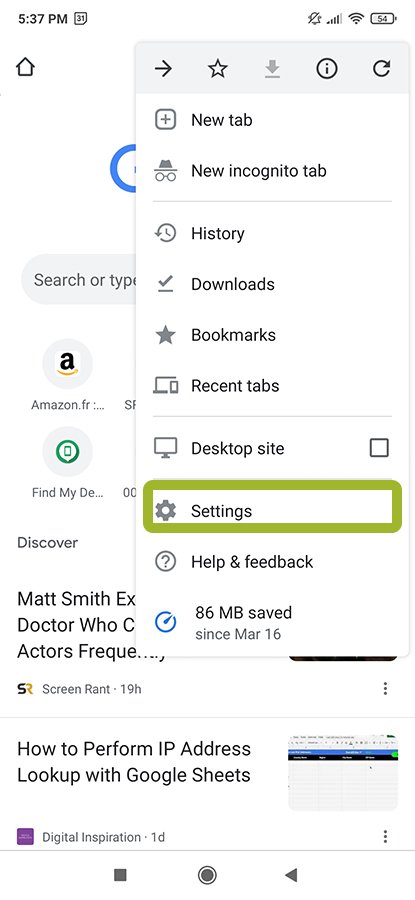Open options for the Screen Rant article

pos(385,688)
